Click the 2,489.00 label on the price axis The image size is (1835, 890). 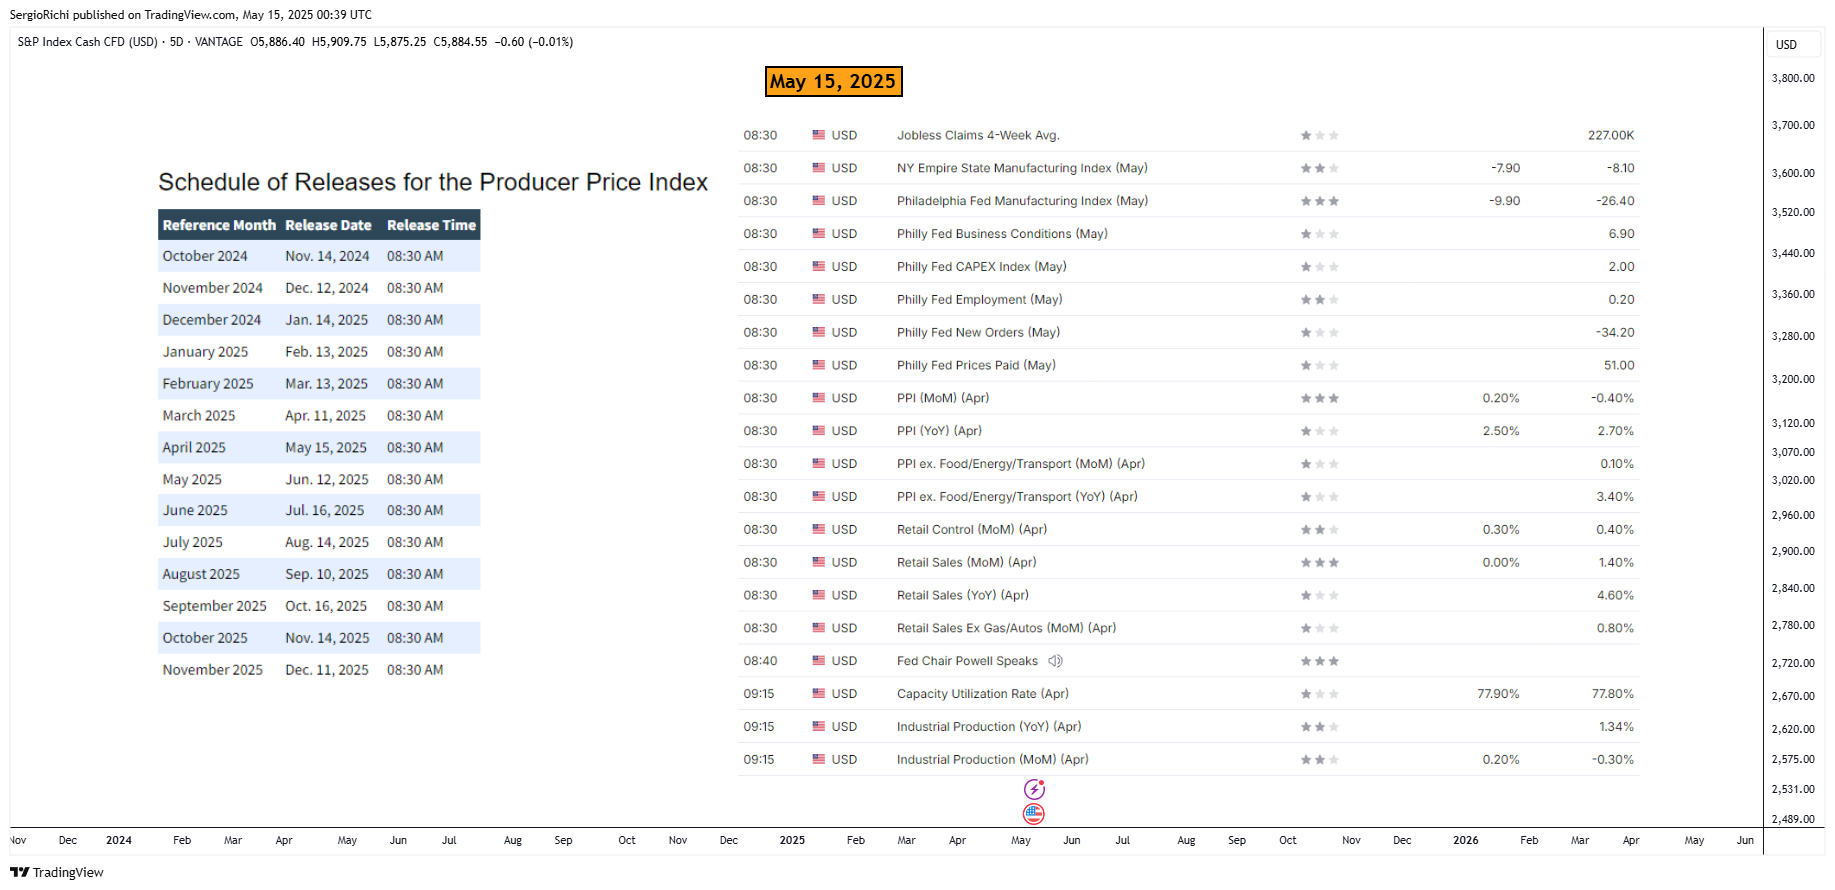tap(1793, 819)
